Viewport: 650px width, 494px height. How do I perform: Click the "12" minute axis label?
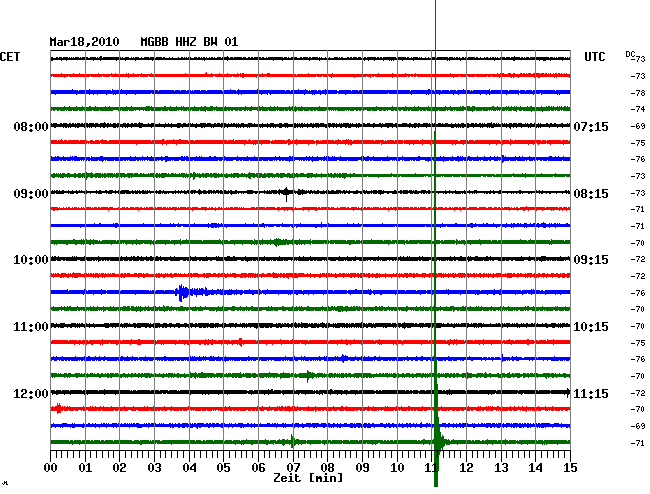[x=466, y=468]
